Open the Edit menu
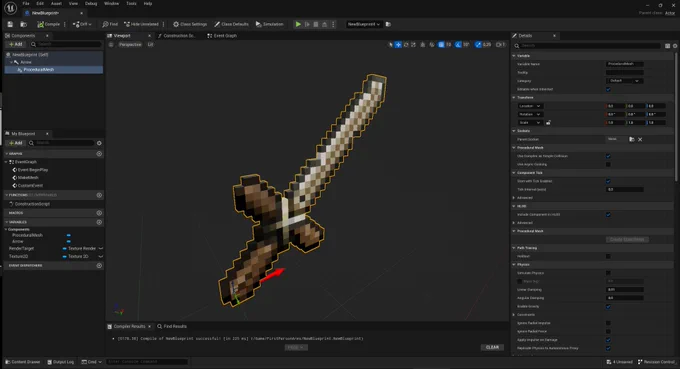 [40, 3]
